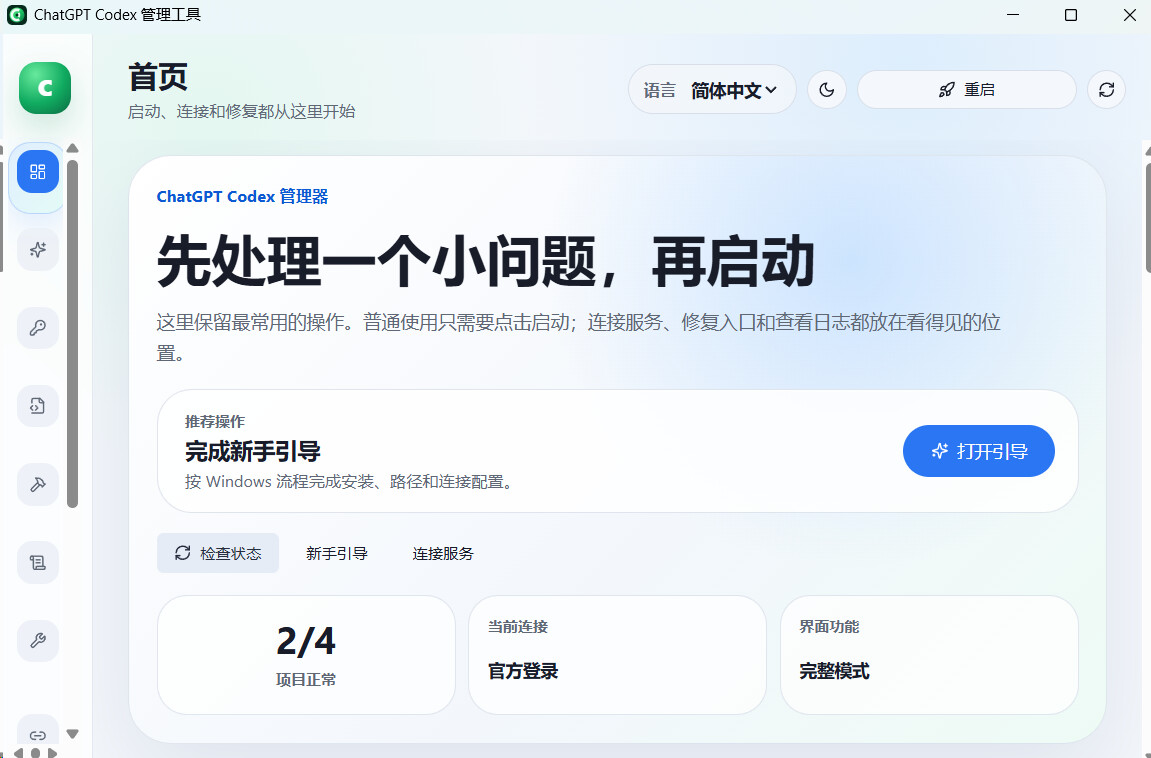The width and height of the screenshot is (1151, 758).
Task: Click the green C app logo
Action: pos(45,88)
